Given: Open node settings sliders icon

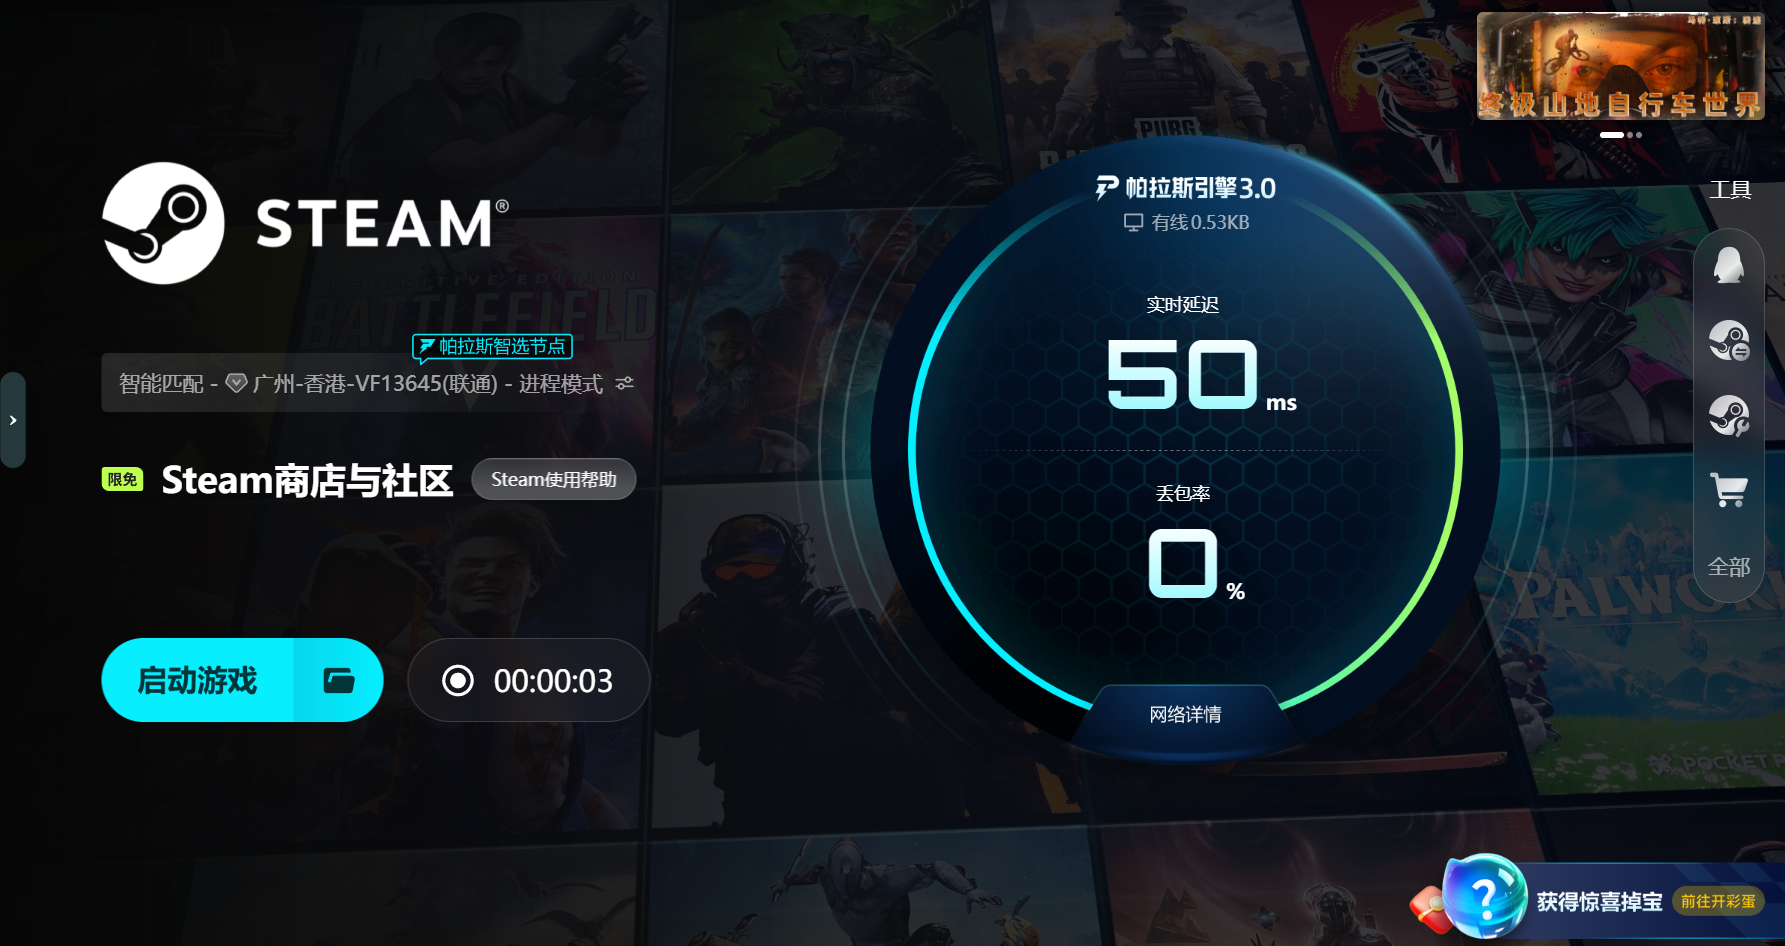Looking at the screenshot, I should [625, 383].
